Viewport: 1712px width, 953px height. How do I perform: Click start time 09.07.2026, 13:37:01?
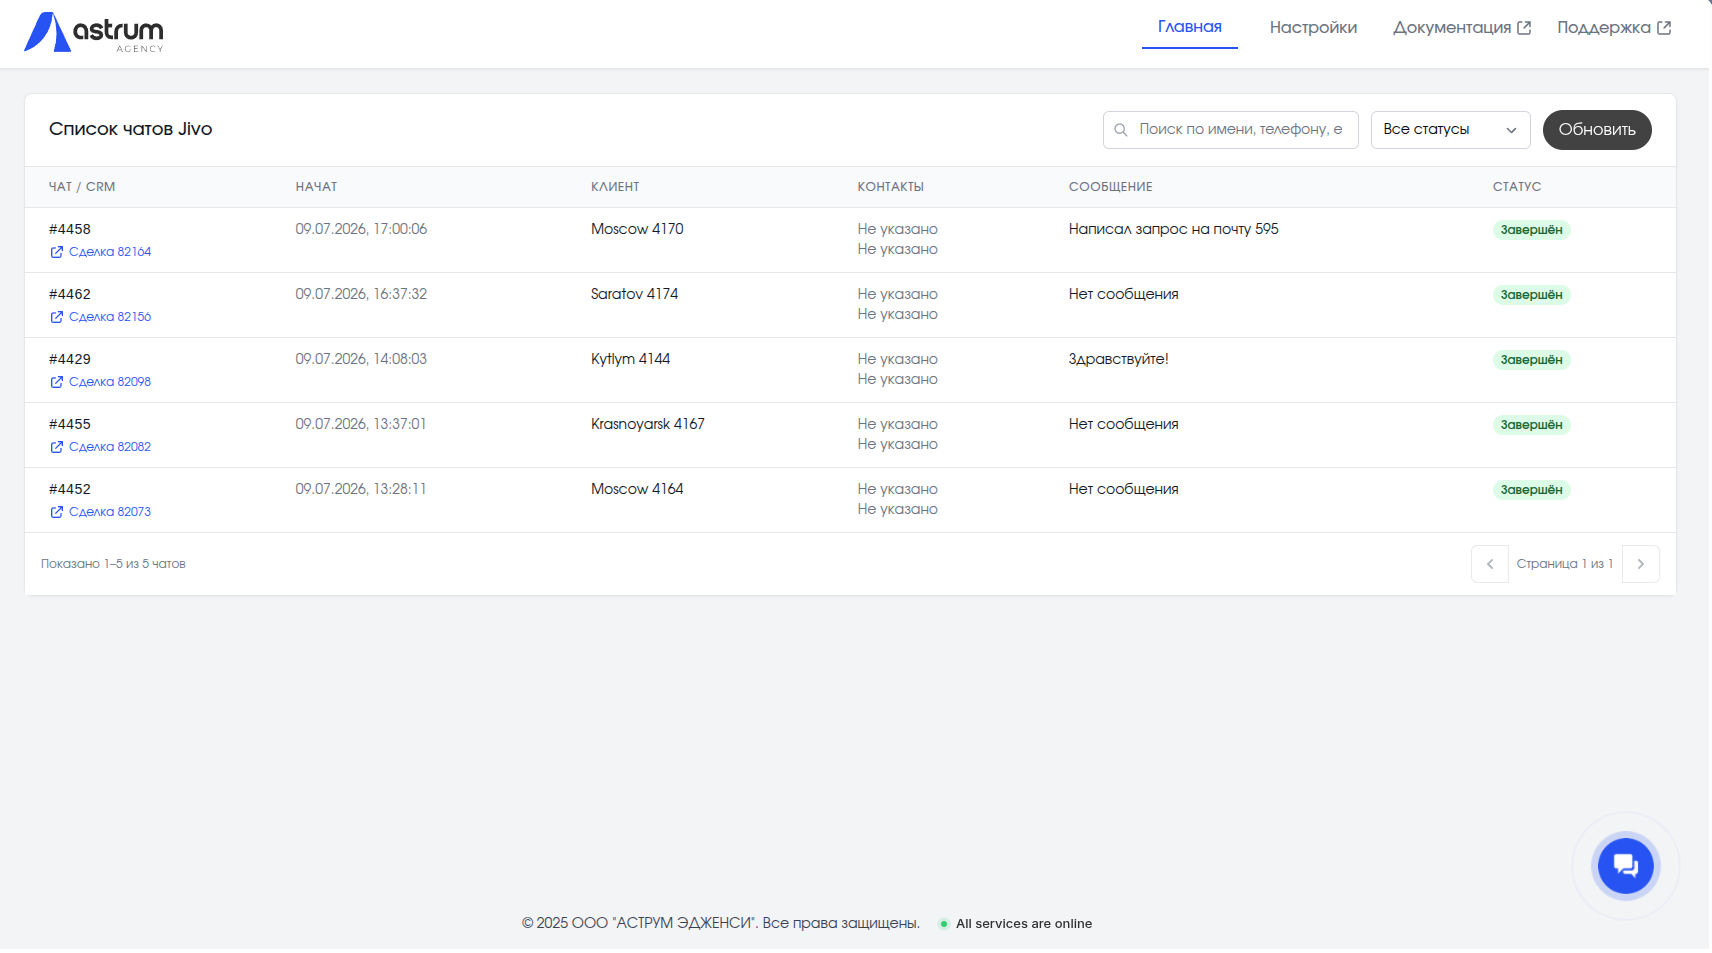click(x=361, y=424)
